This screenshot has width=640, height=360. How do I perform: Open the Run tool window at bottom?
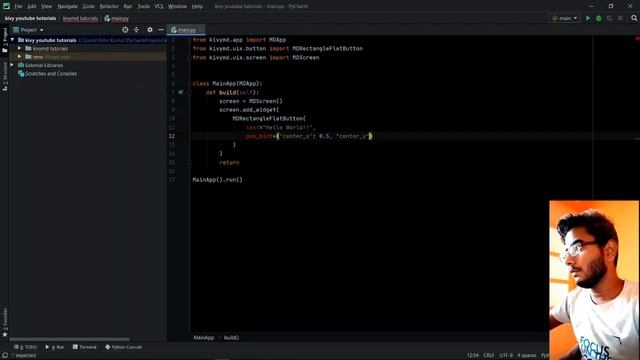pyautogui.click(x=55, y=347)
